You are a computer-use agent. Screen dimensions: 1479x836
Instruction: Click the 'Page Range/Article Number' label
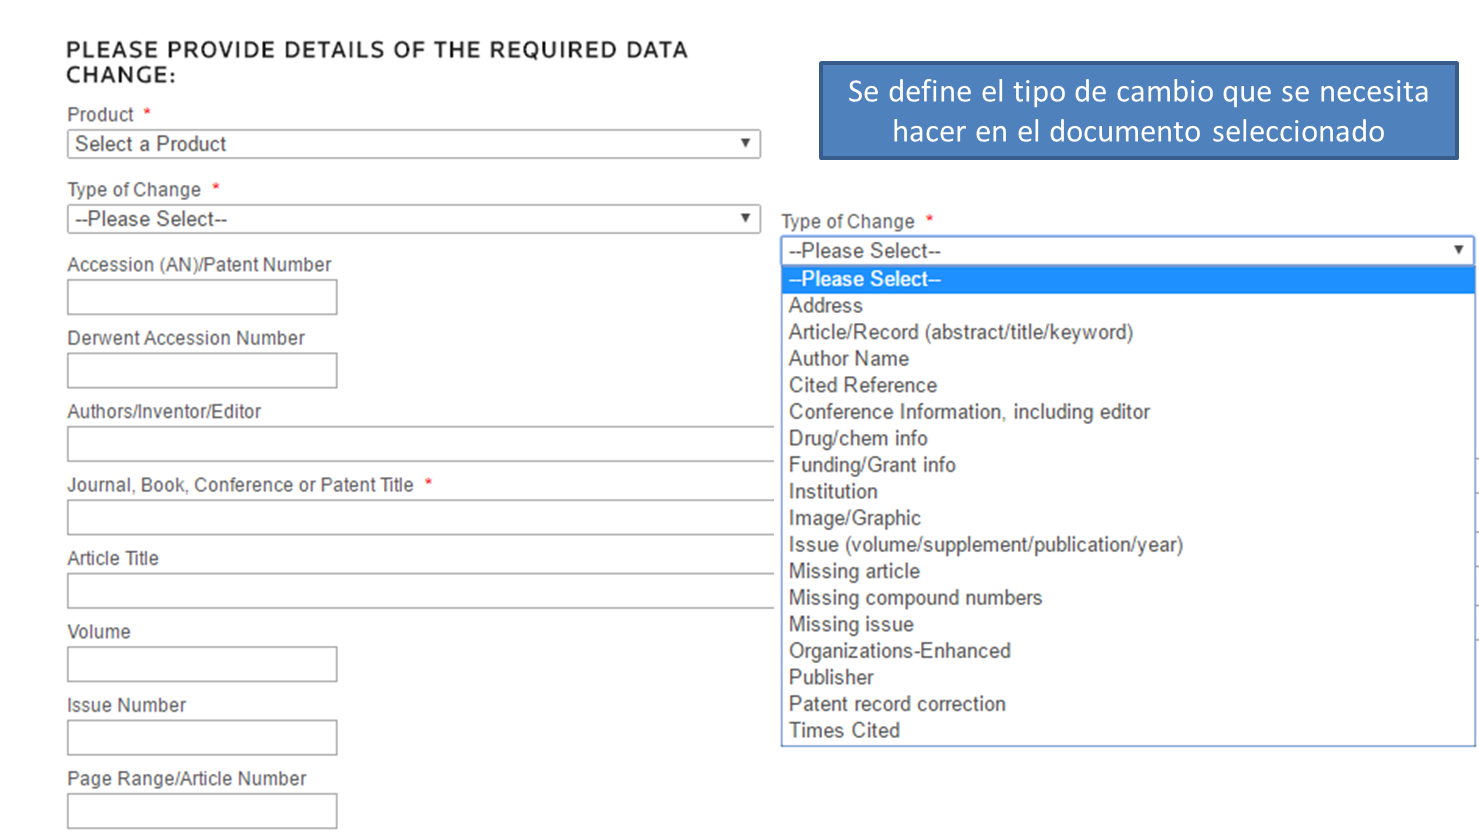pos(187,779)
